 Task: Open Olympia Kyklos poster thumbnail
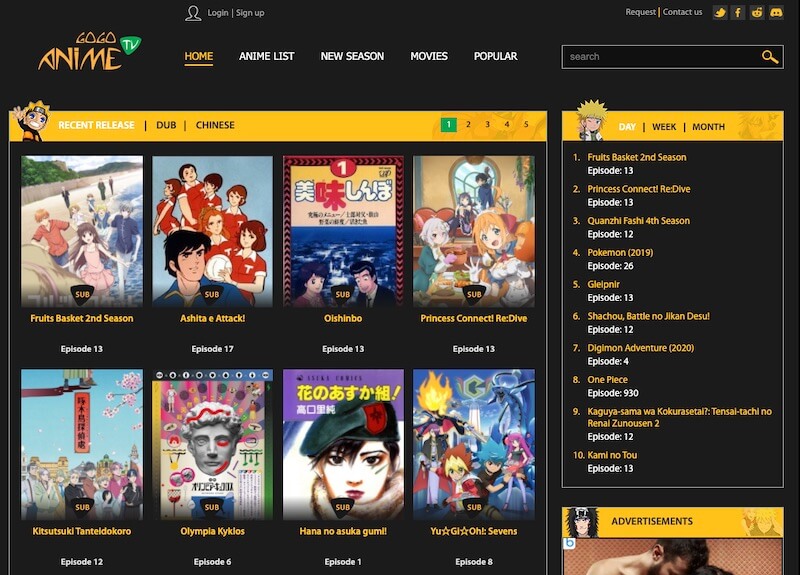tap(212, 444)
